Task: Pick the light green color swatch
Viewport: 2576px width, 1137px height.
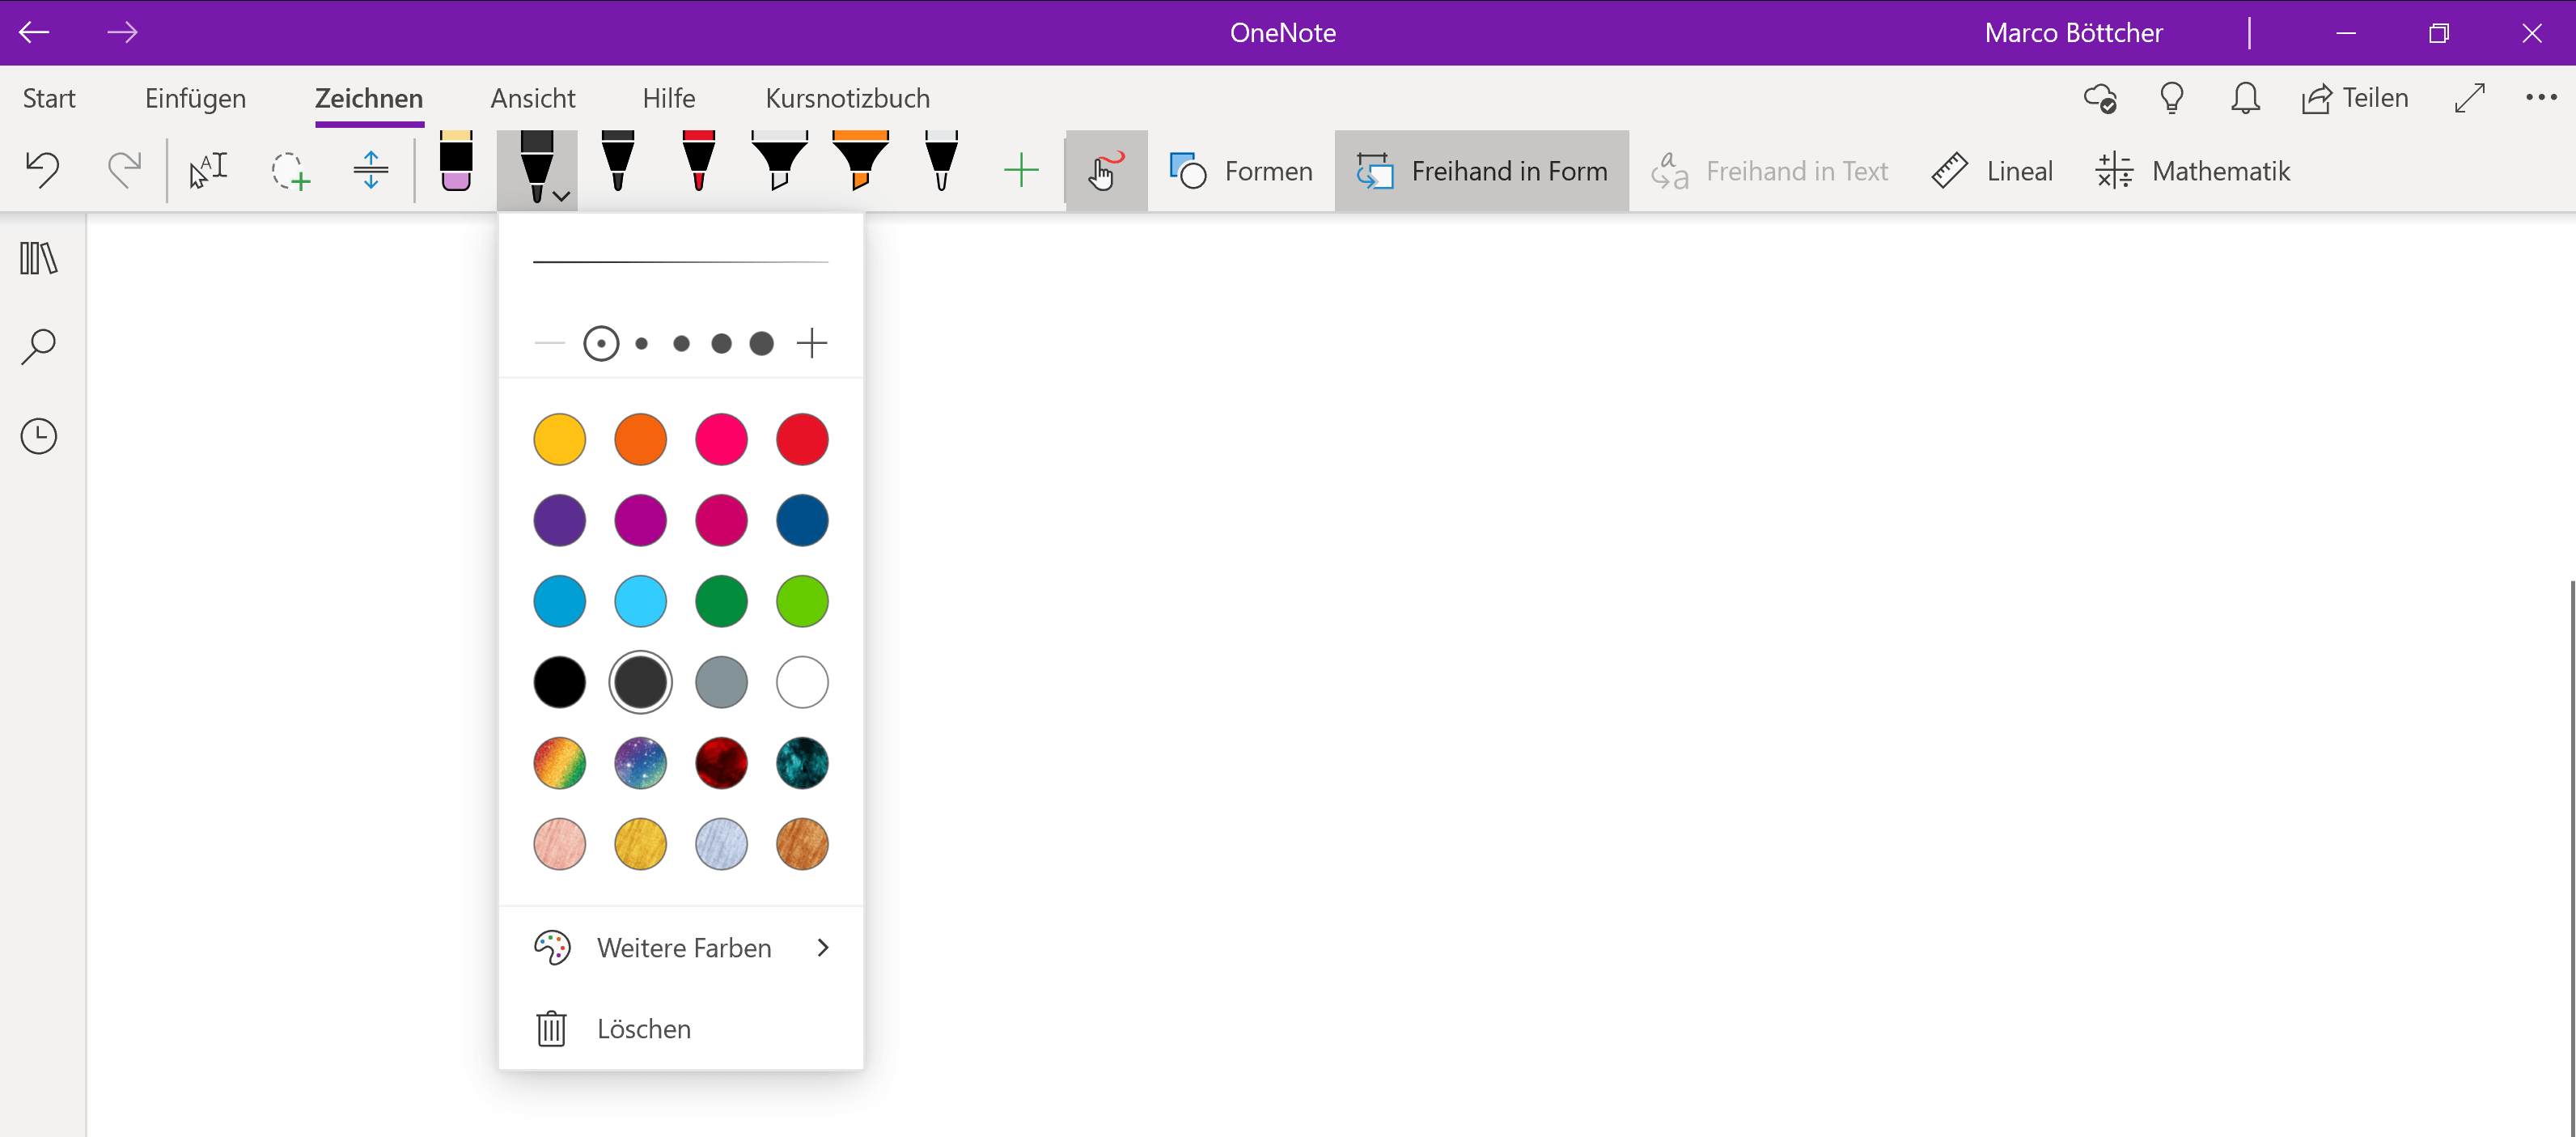Action: 802,602
